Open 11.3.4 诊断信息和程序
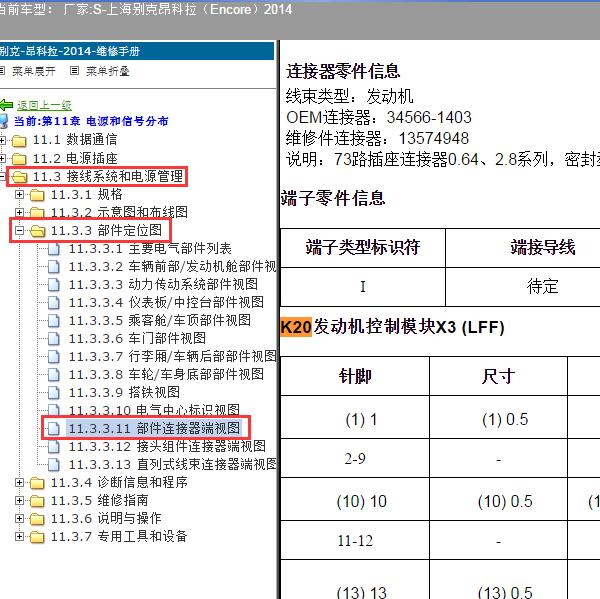Screen dimensions: 600x599 pyautogui.click(x=119, y=482)
